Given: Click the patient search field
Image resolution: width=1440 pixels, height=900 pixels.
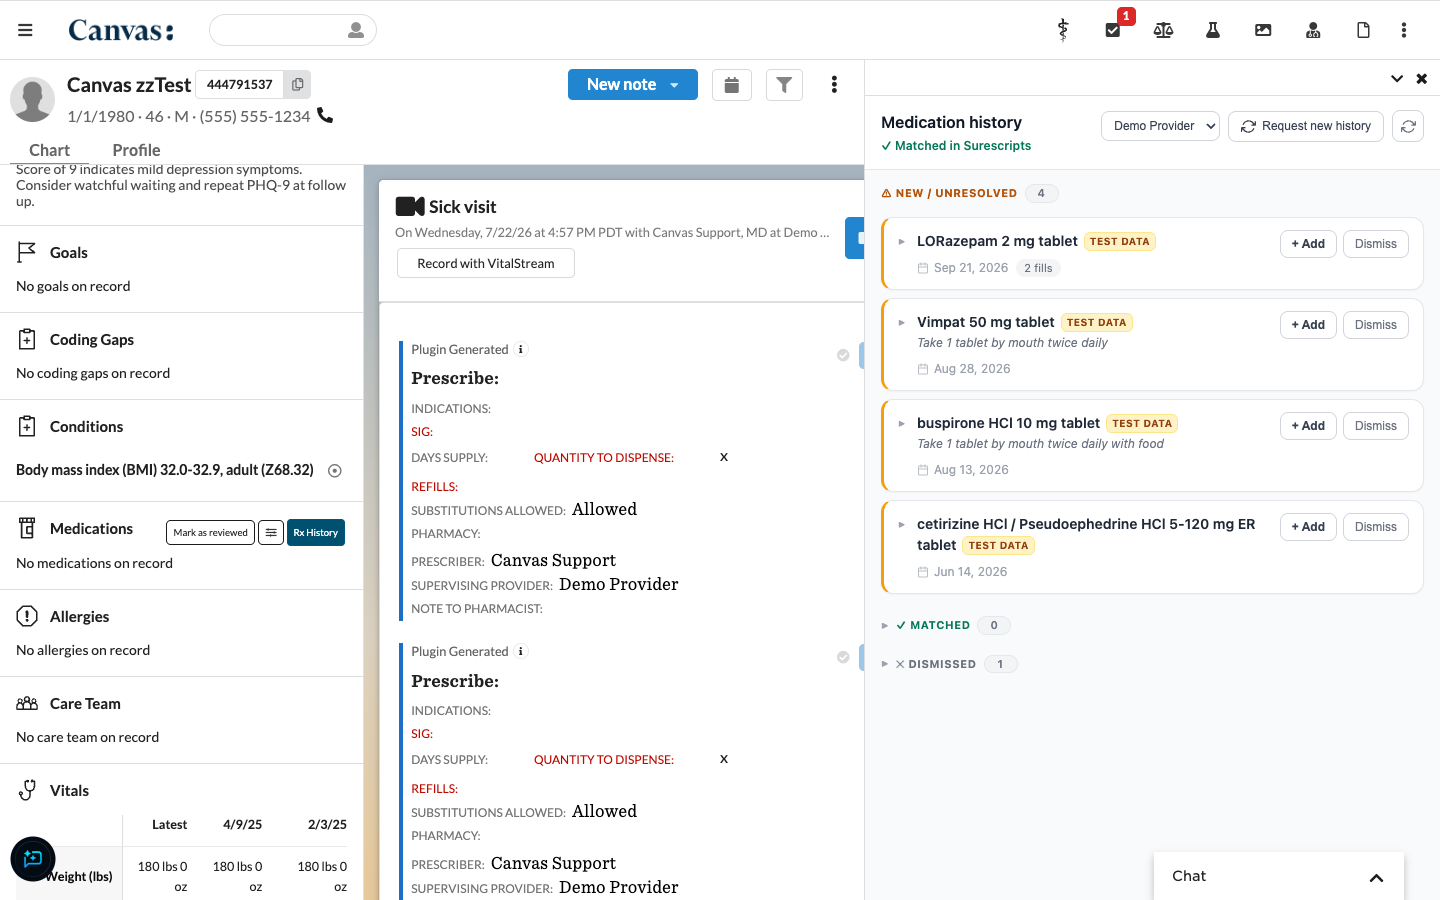Looking at the screenshot, I should point(292,30).
